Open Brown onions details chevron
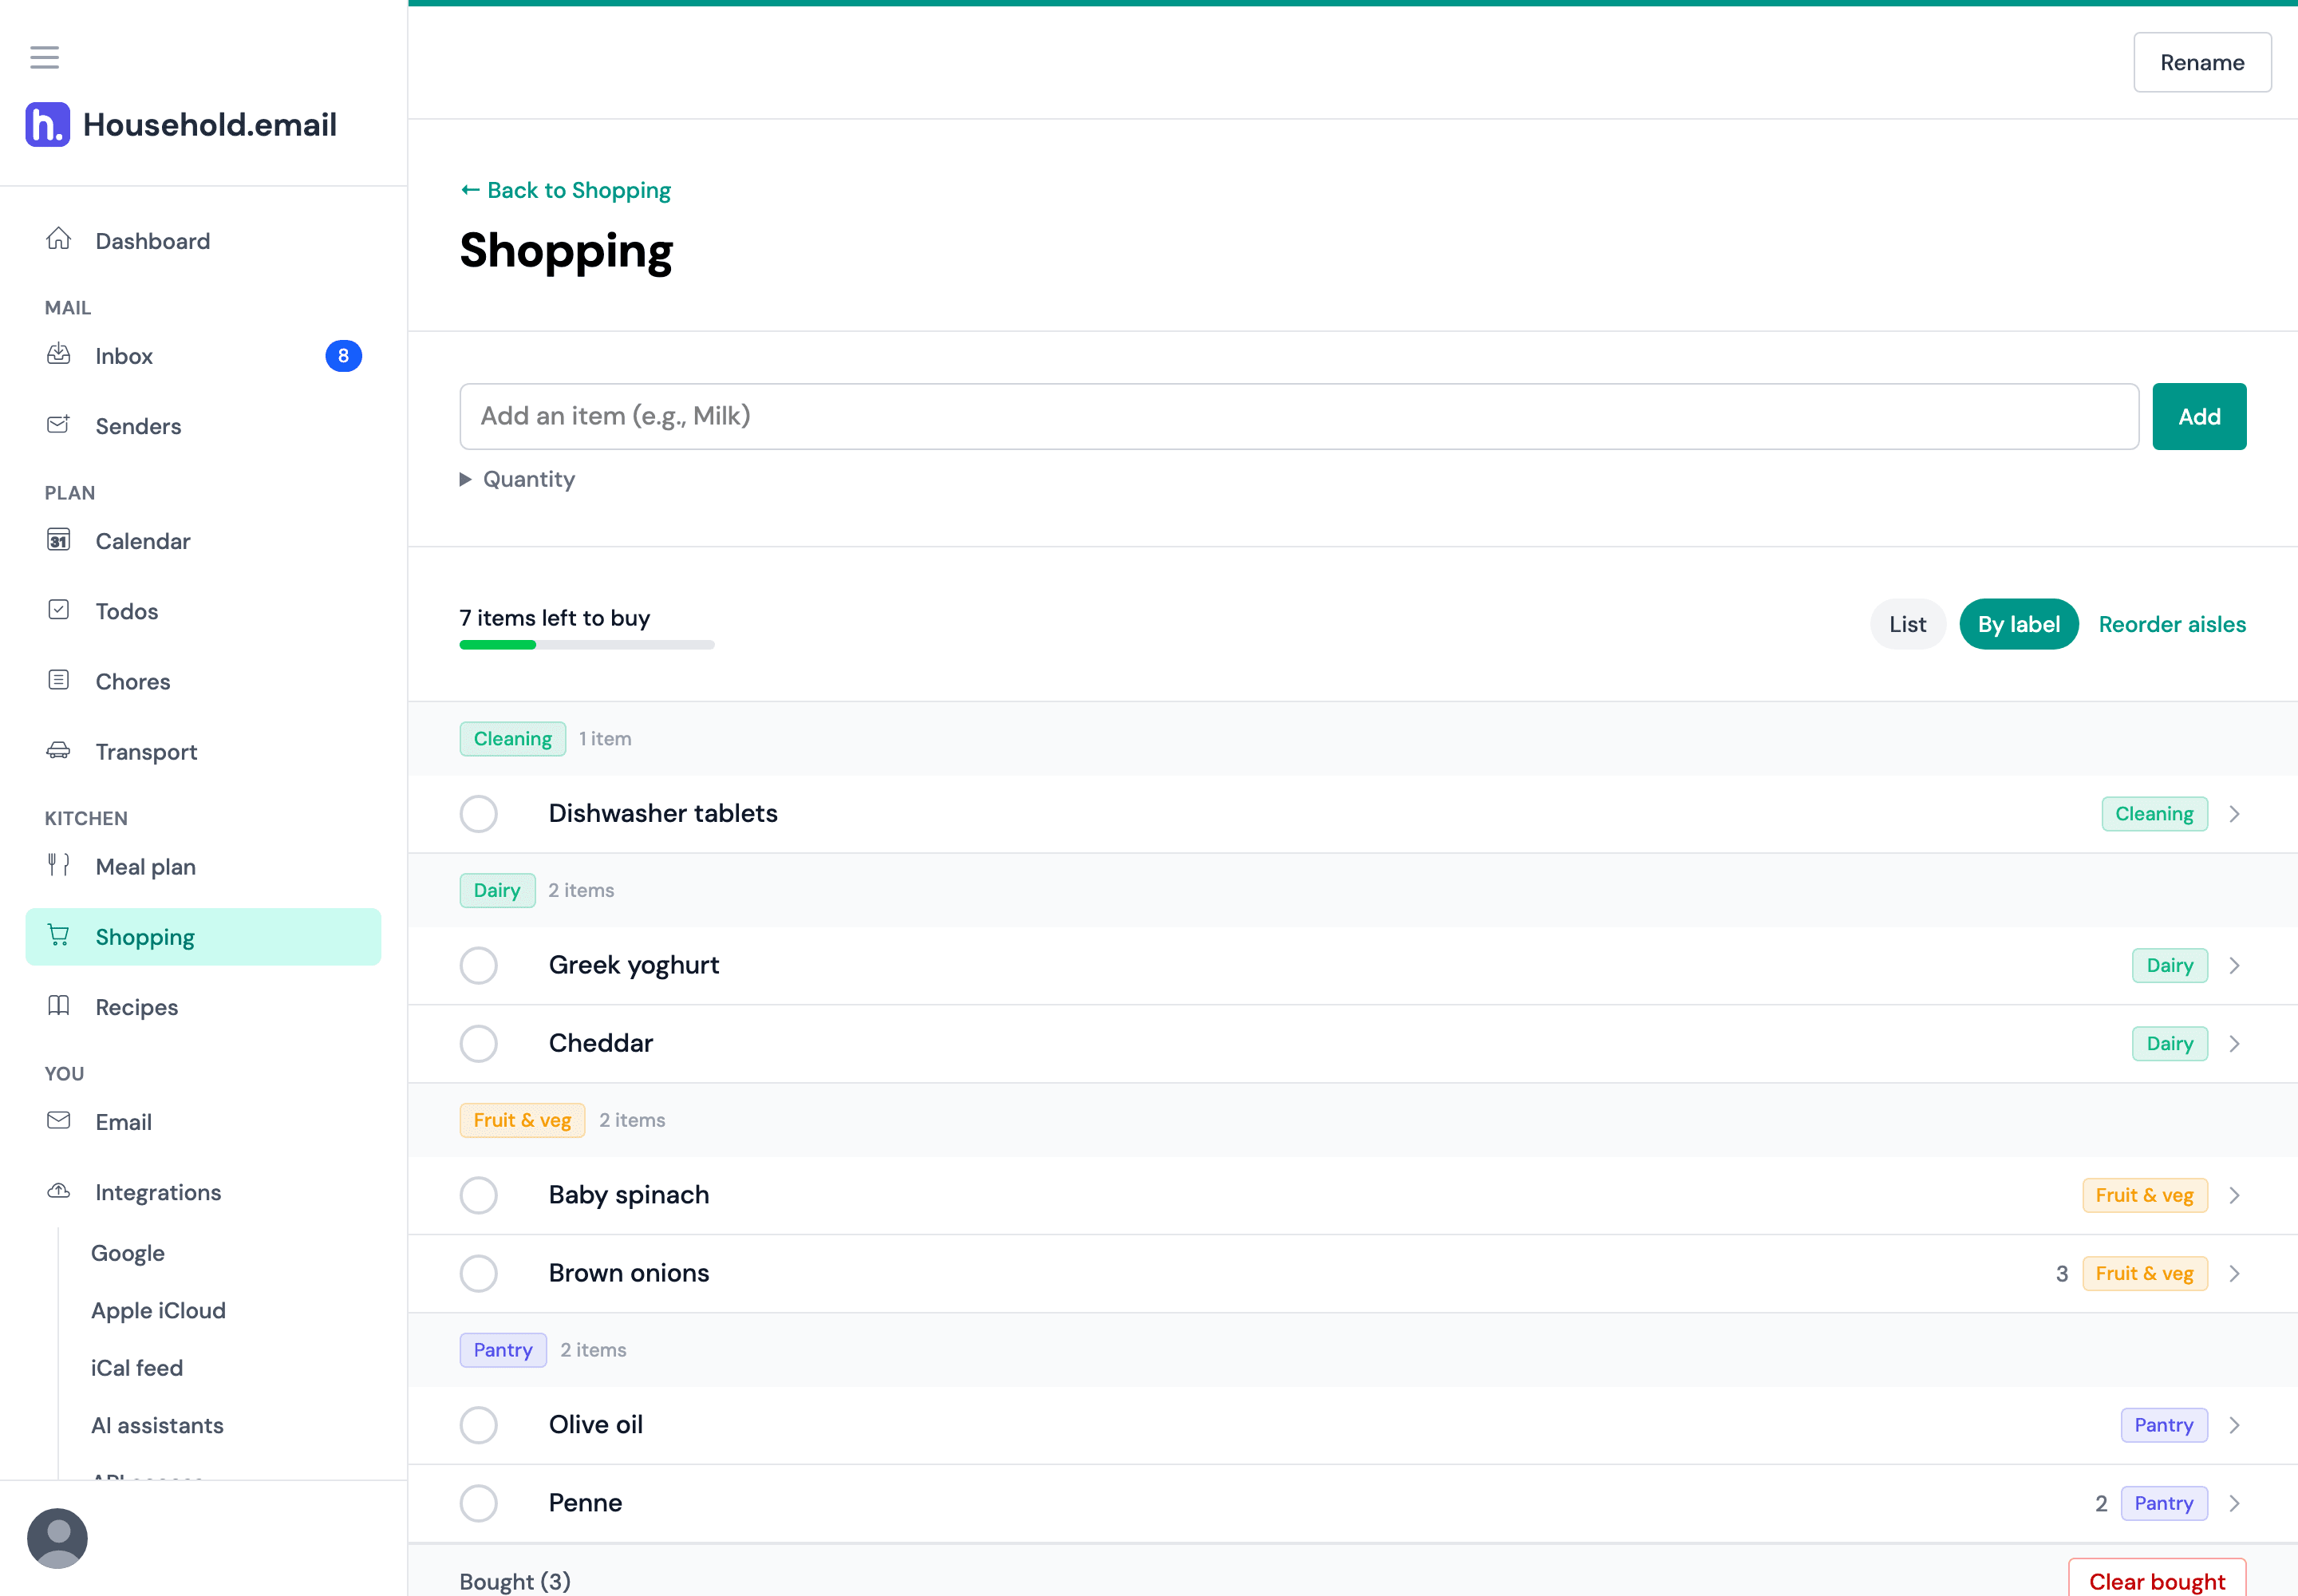The height and width of the screenshot is (1596, 2298). click(2234, 1274)
